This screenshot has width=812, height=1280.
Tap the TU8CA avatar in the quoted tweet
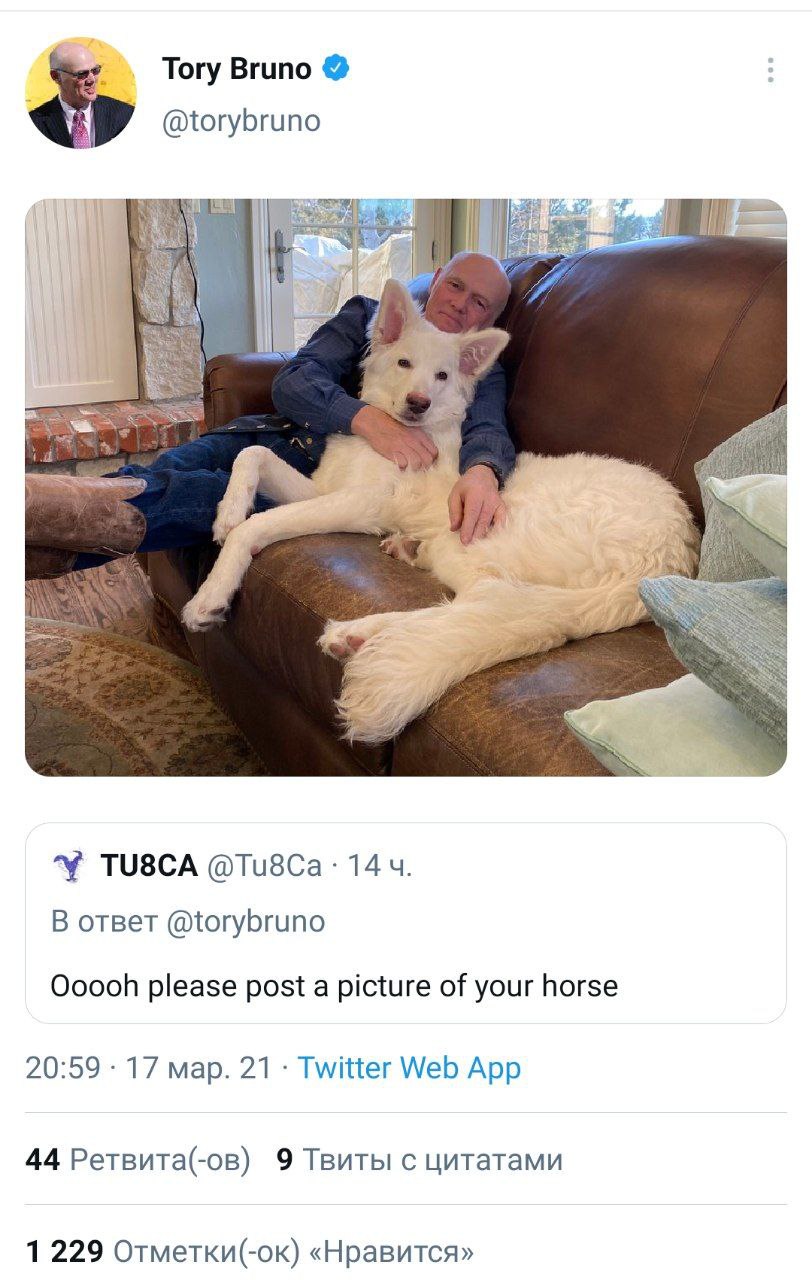tap(69, 865)
